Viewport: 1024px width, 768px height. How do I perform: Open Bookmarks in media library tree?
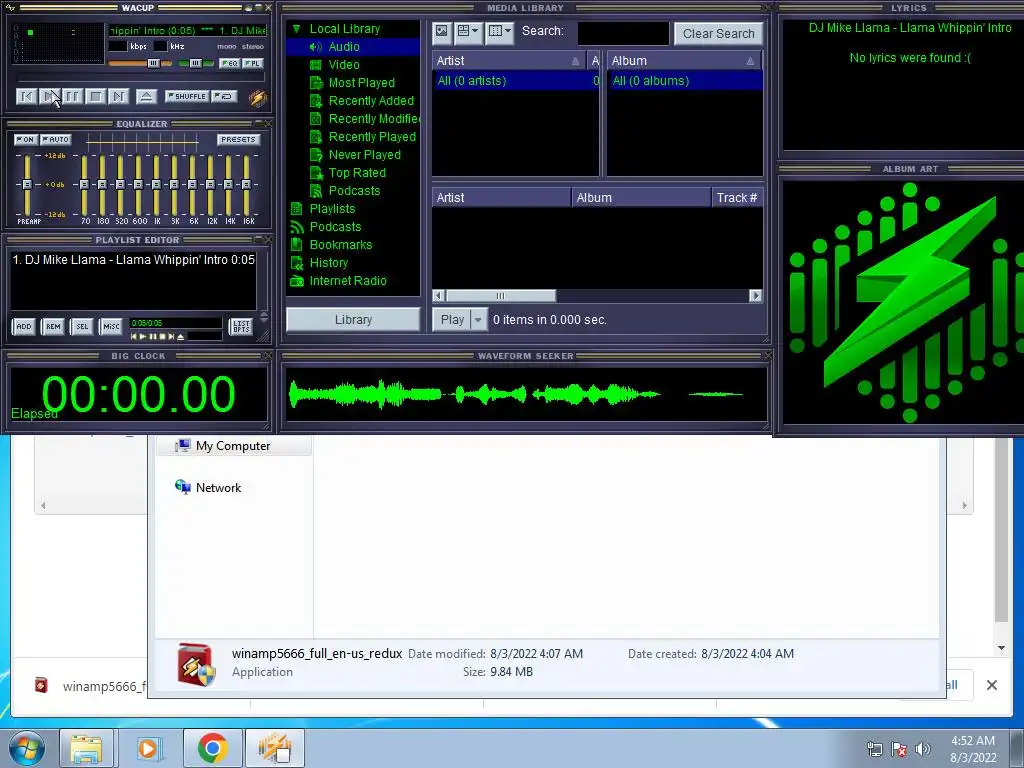[x=341, y=245]
